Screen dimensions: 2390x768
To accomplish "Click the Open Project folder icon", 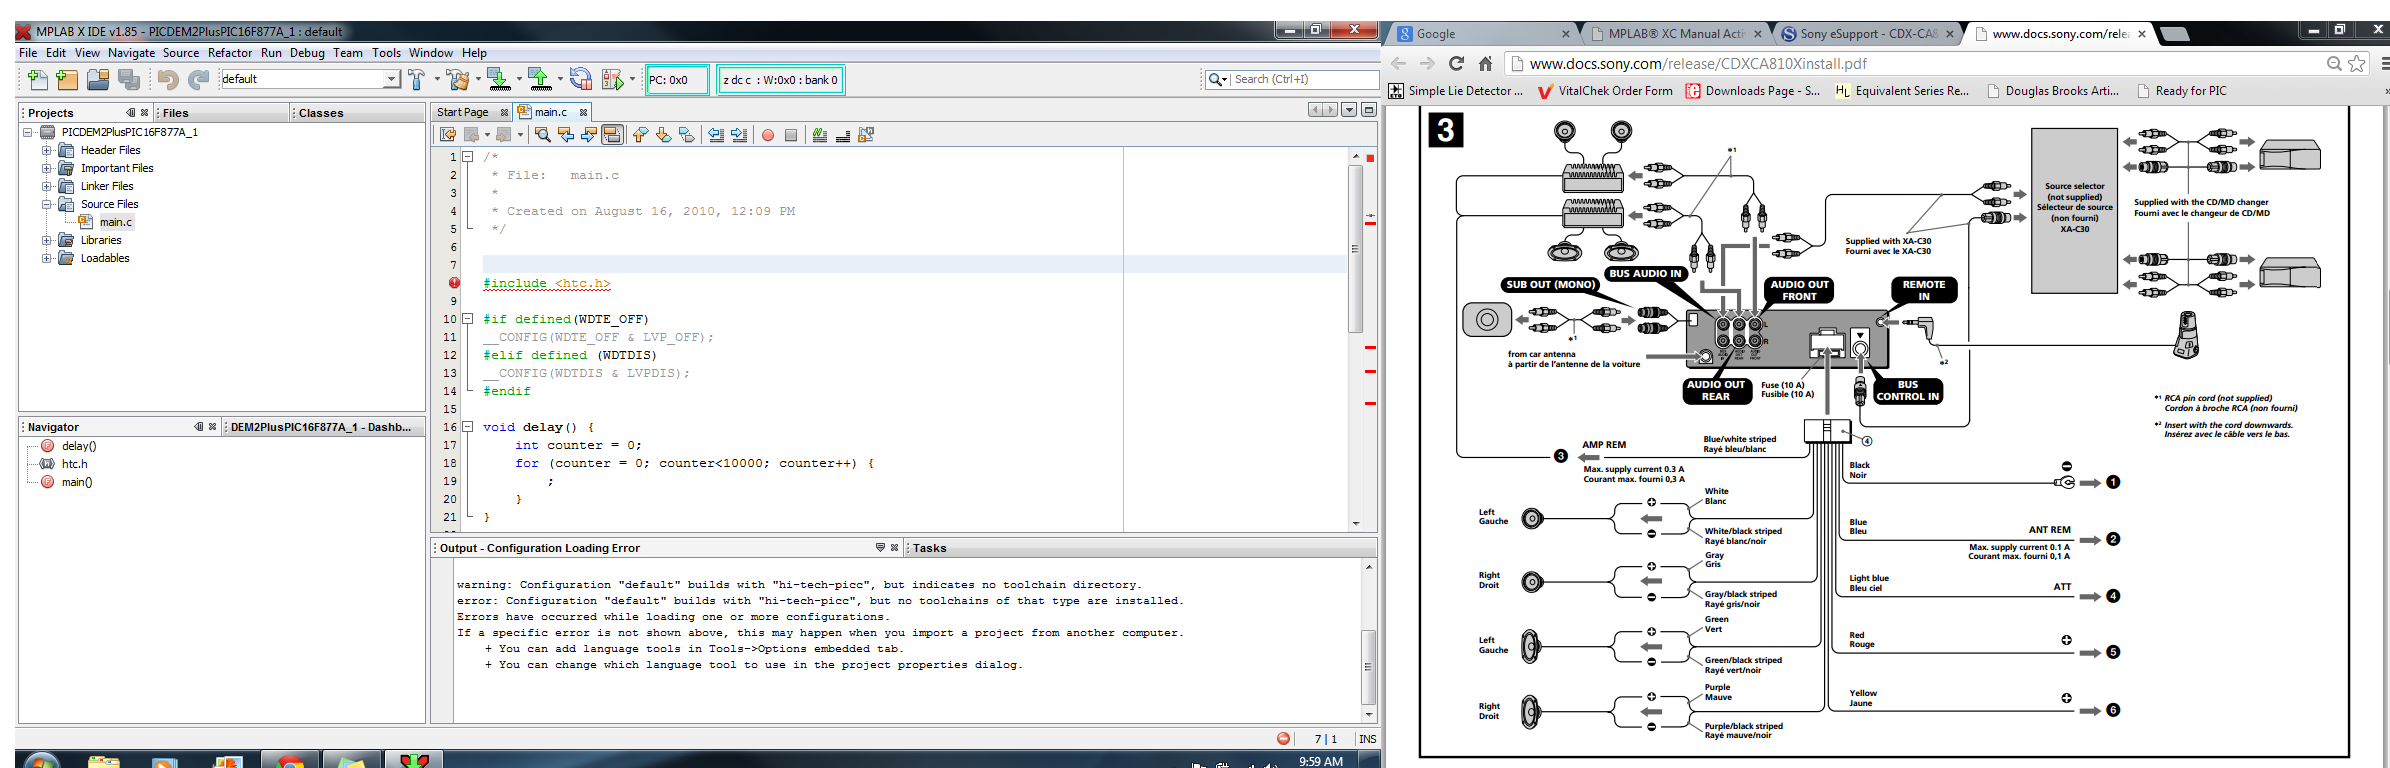I will [x=98, y=79].
